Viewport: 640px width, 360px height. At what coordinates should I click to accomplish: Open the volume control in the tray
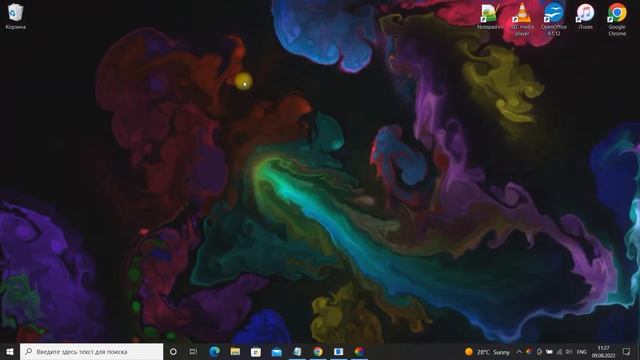[x=569, y=351]
